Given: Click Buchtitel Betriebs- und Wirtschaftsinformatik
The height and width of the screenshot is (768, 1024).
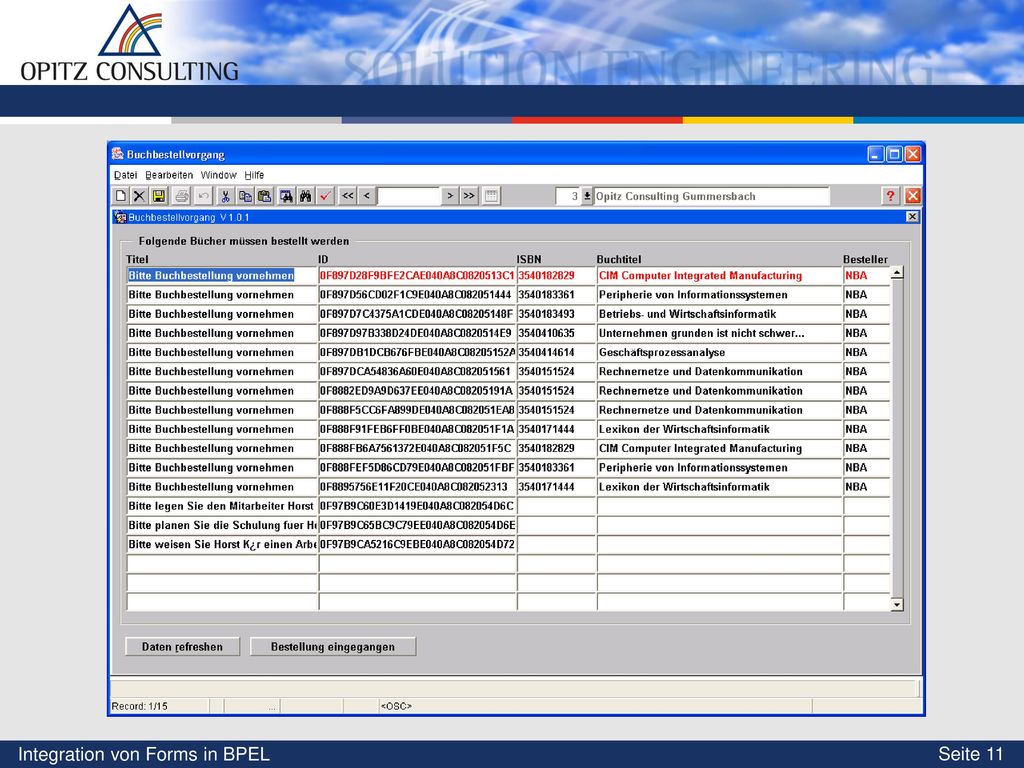Looking at the screenshot, I should point(720,314).
